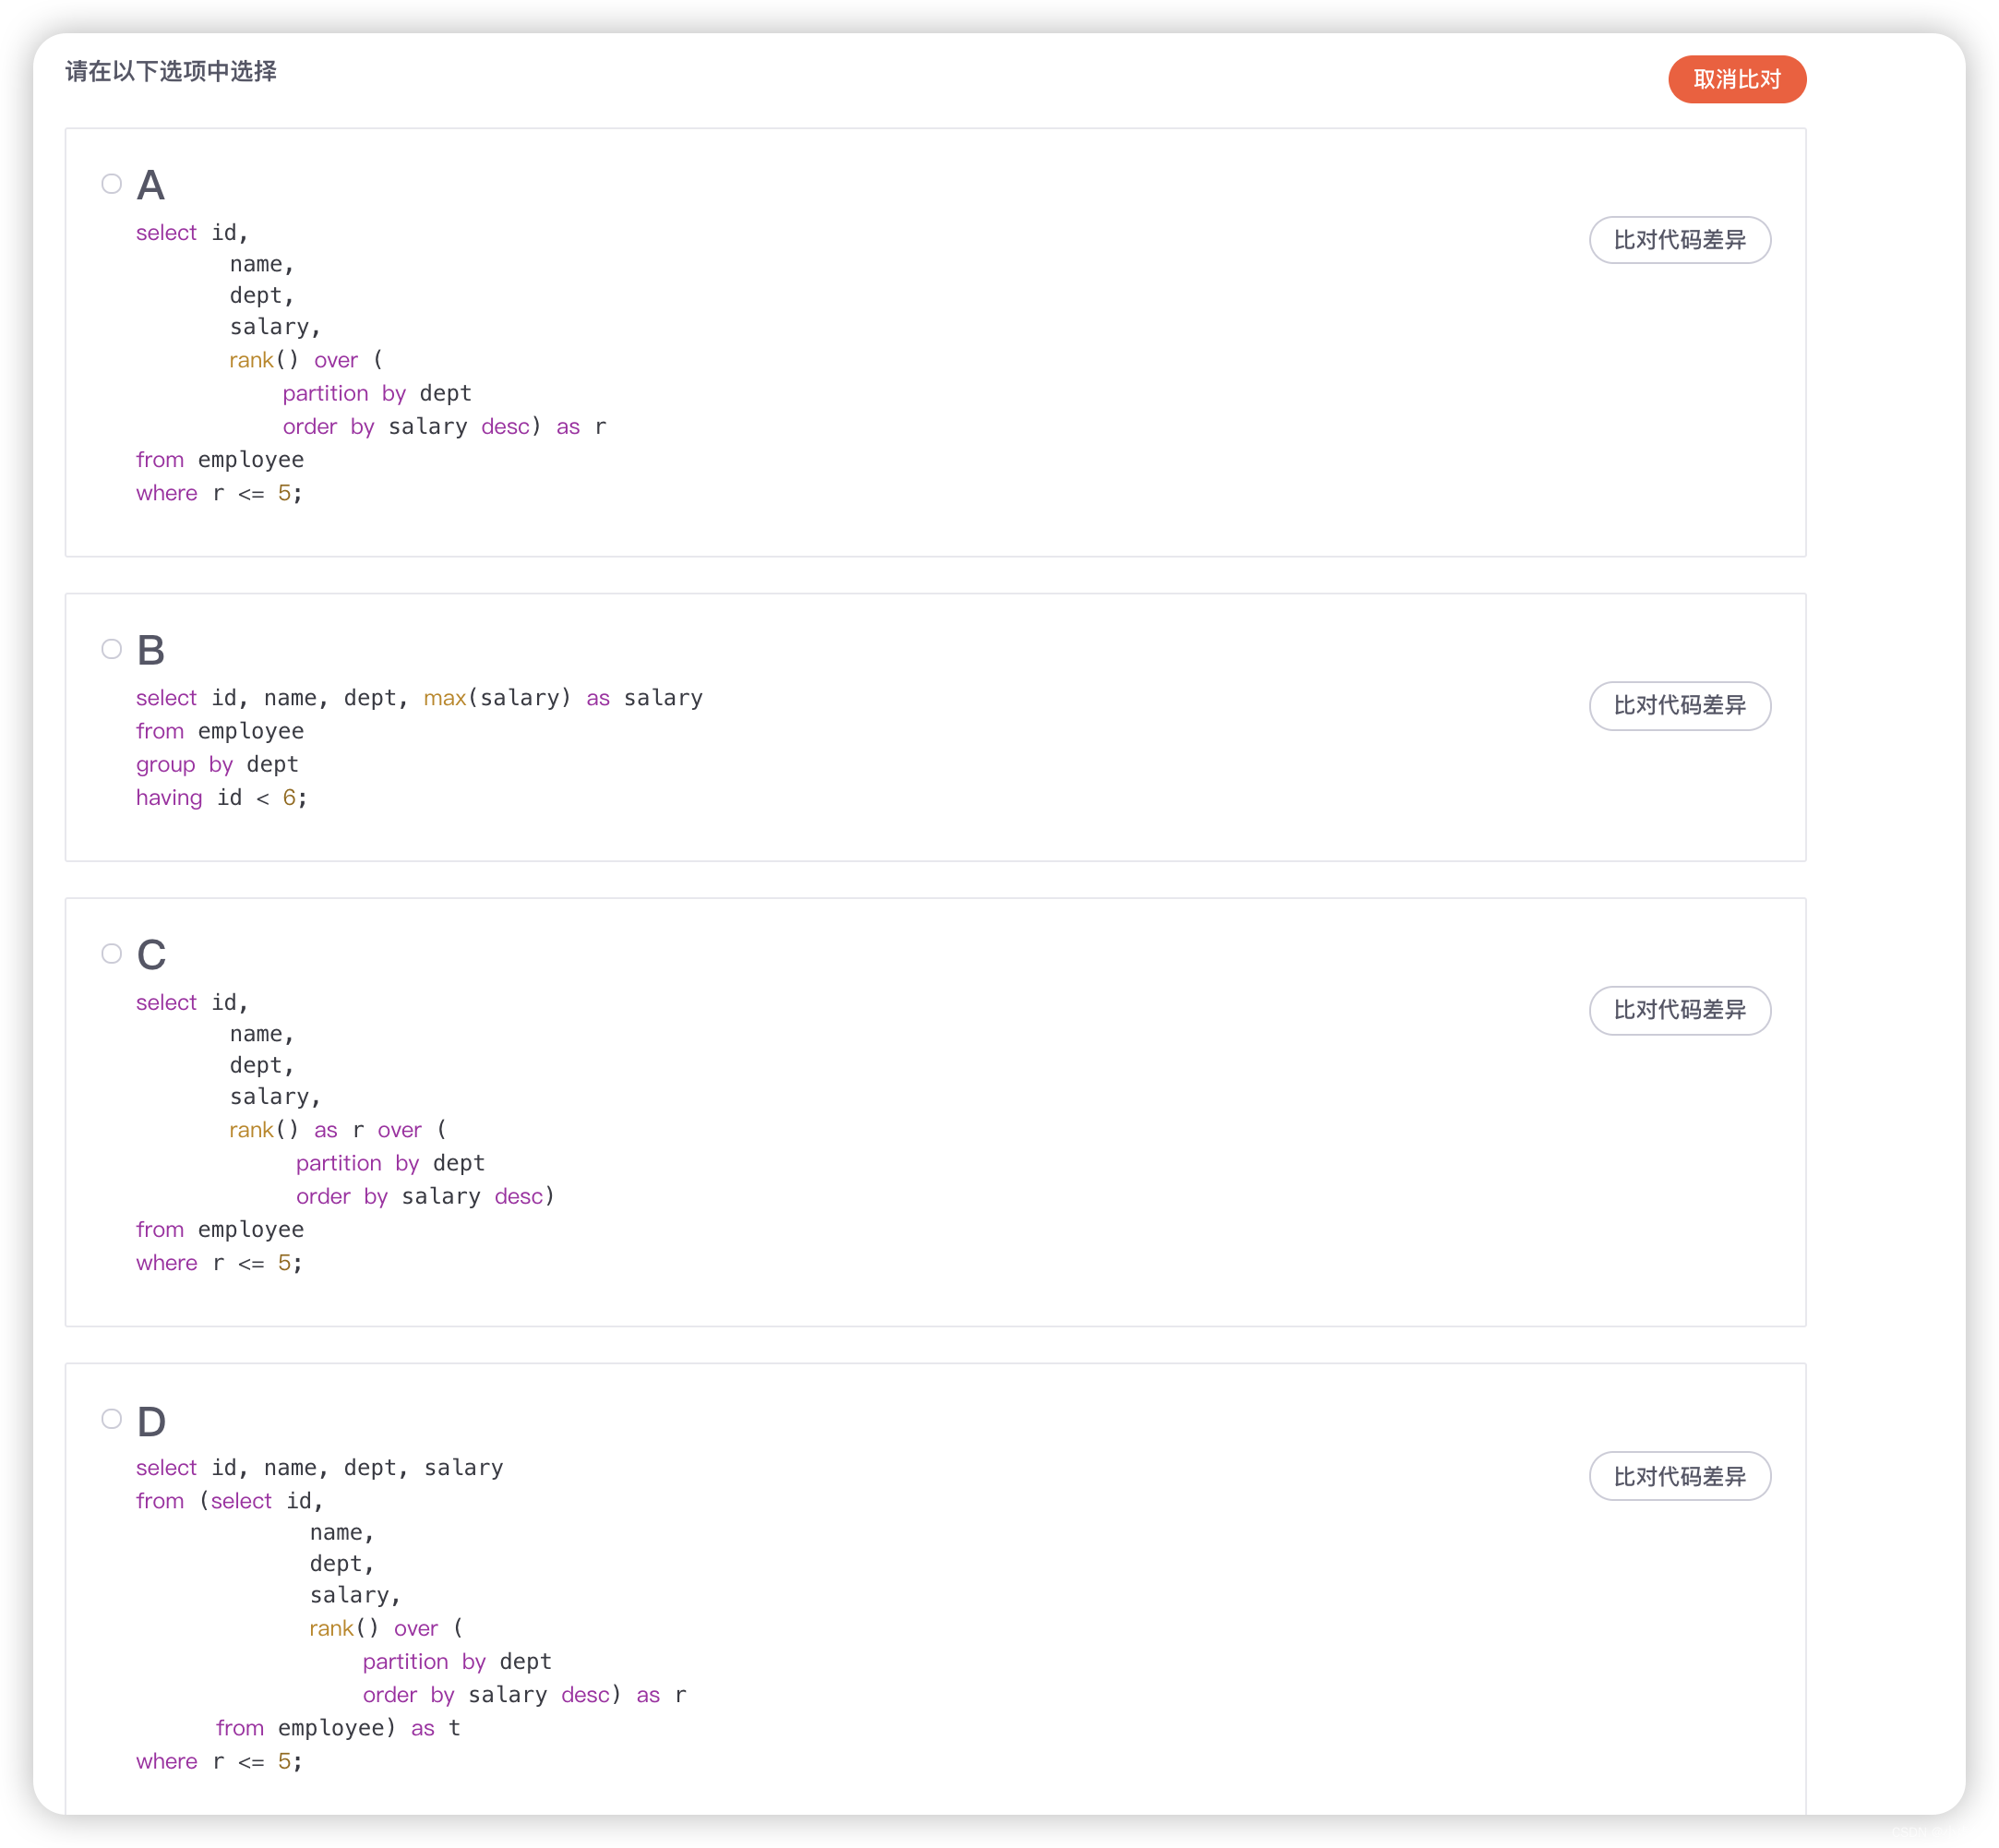Click 'having id < 6;' in option B
Screen dimensions: 1999x1848
coord(222,798)
